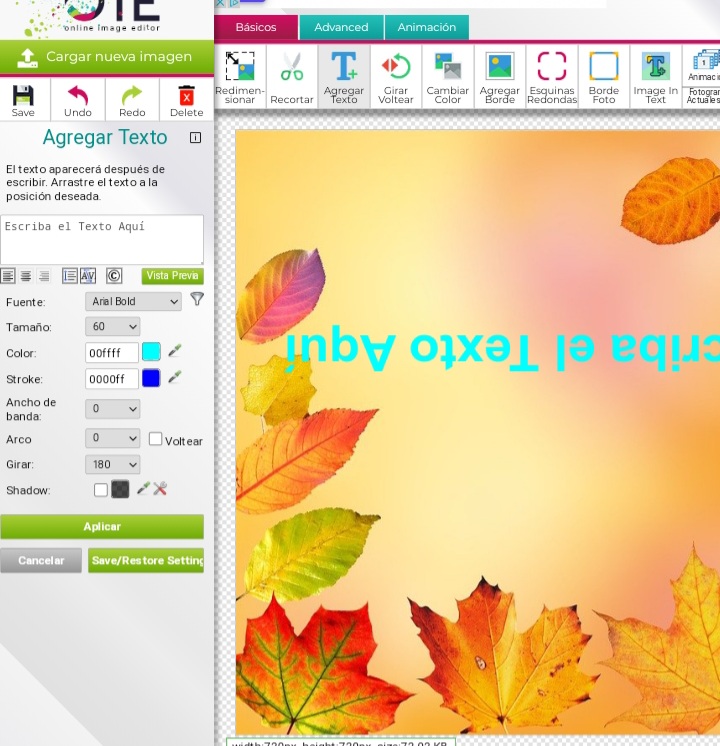This screenshot has width=720, height=746.
Task: Select the Cambiar Color tool
Action: 448,76
